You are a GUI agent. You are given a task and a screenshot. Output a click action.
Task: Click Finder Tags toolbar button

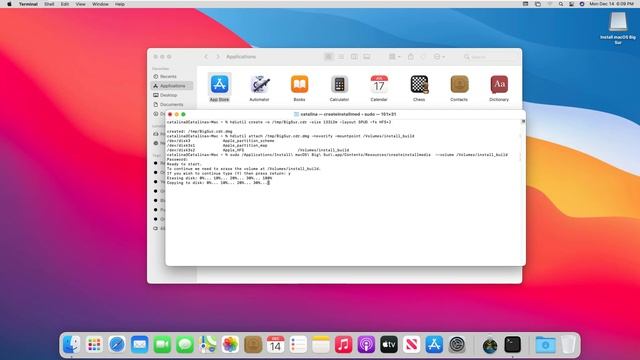pyautogui.click(x=423, y=57)
